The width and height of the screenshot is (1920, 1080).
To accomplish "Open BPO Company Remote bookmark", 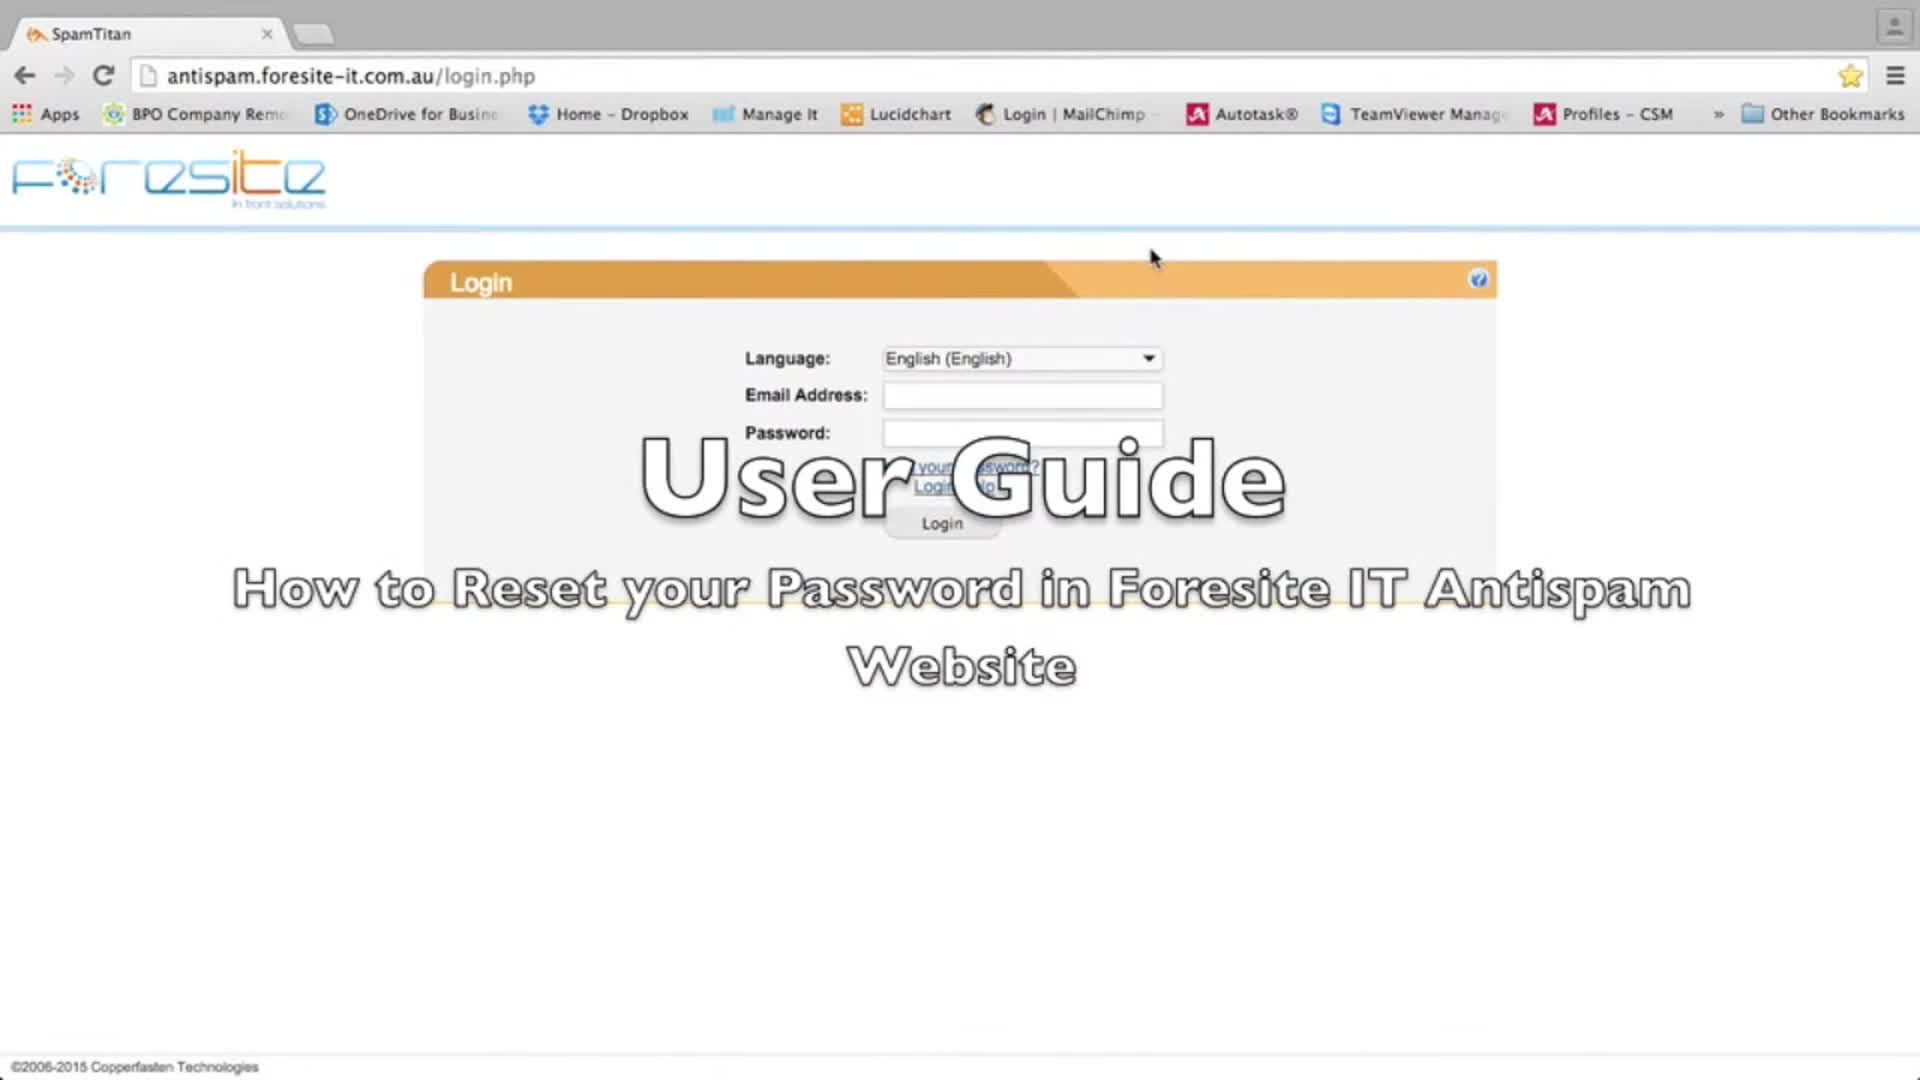I will (197, 114).
